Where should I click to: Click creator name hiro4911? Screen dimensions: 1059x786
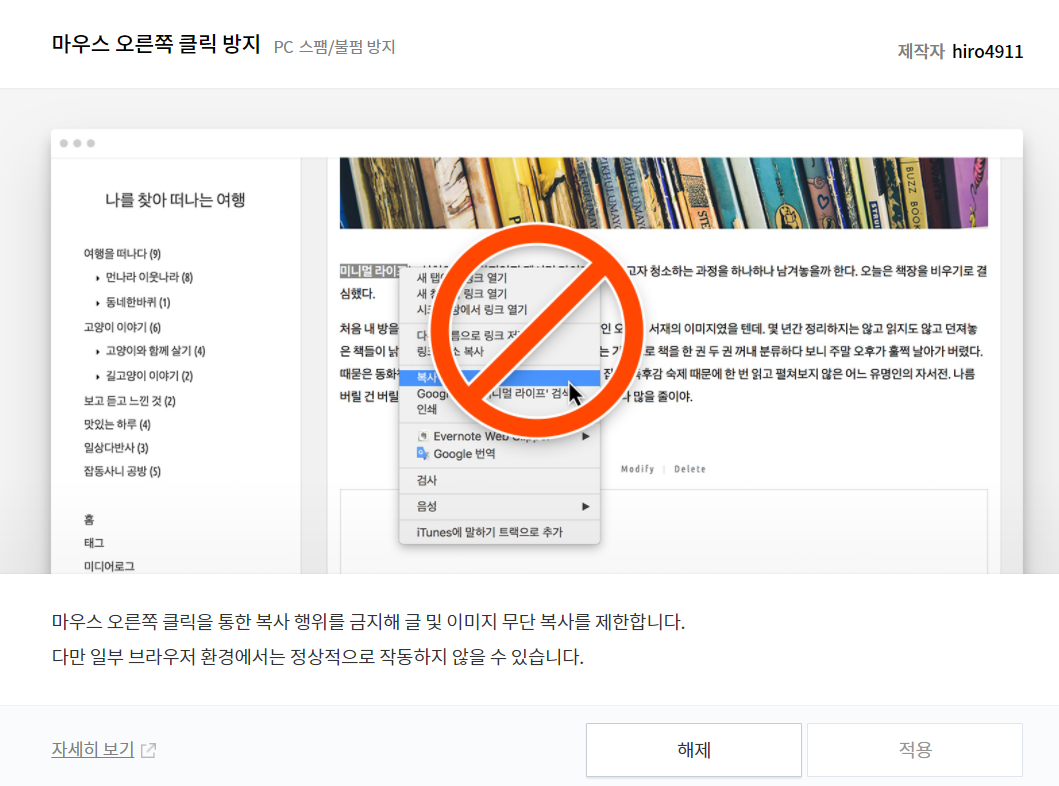click(987, 51)
